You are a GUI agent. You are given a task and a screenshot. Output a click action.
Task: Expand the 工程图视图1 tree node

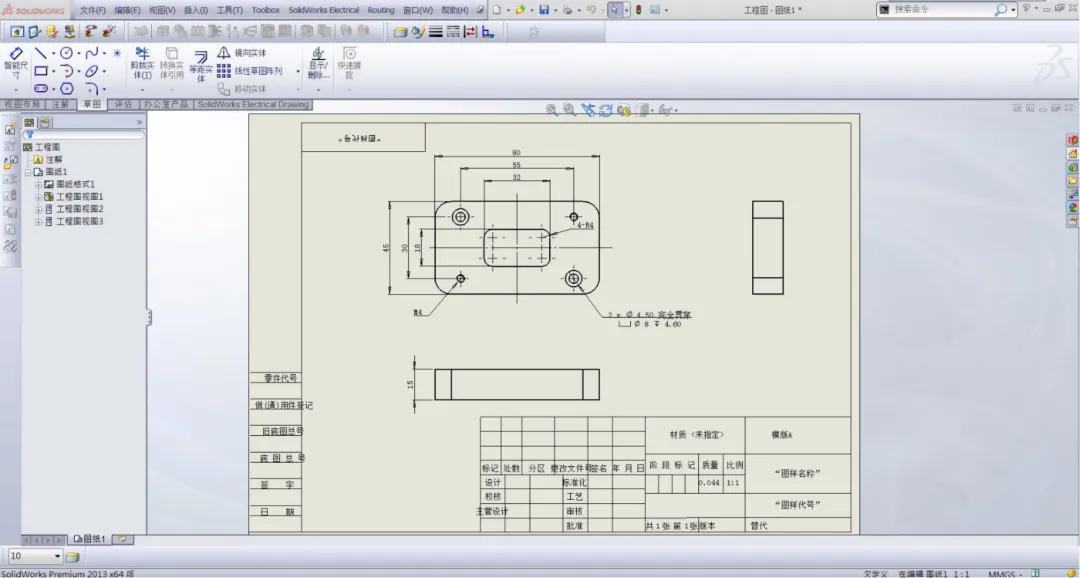pos(39,197)
